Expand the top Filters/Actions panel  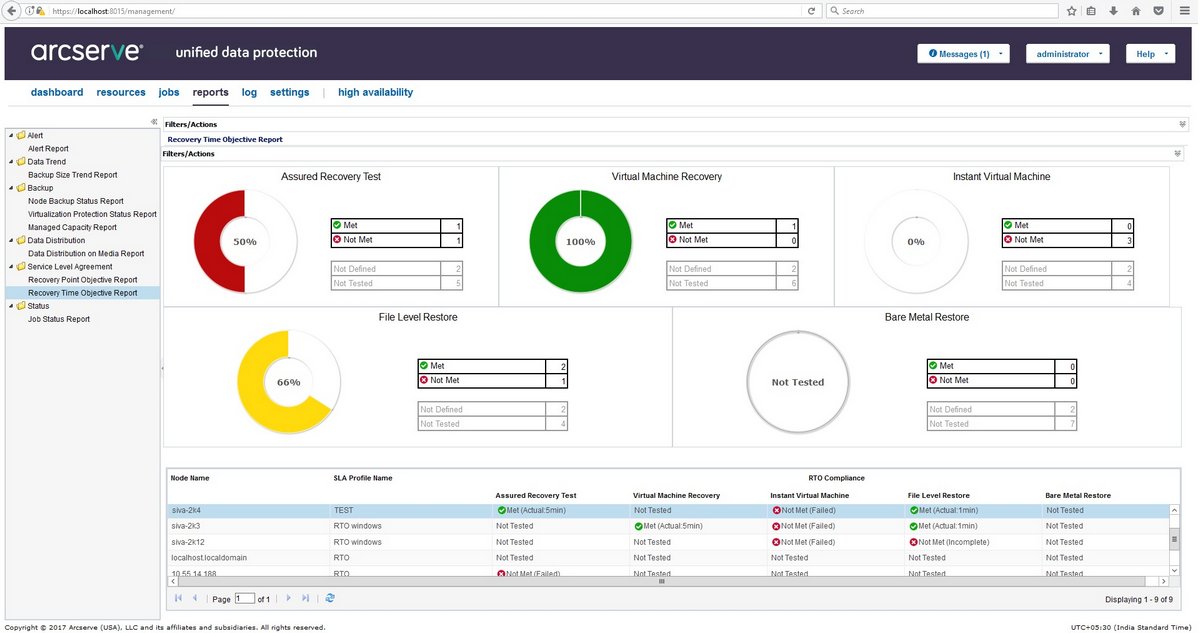tap(1183, 124)
